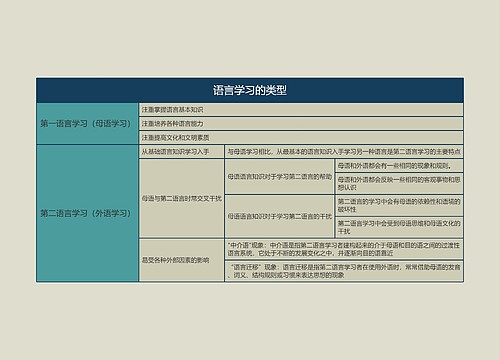
Task: Select the cell 第一语言学习（母语学习）
Action: (x=87, y=124)
